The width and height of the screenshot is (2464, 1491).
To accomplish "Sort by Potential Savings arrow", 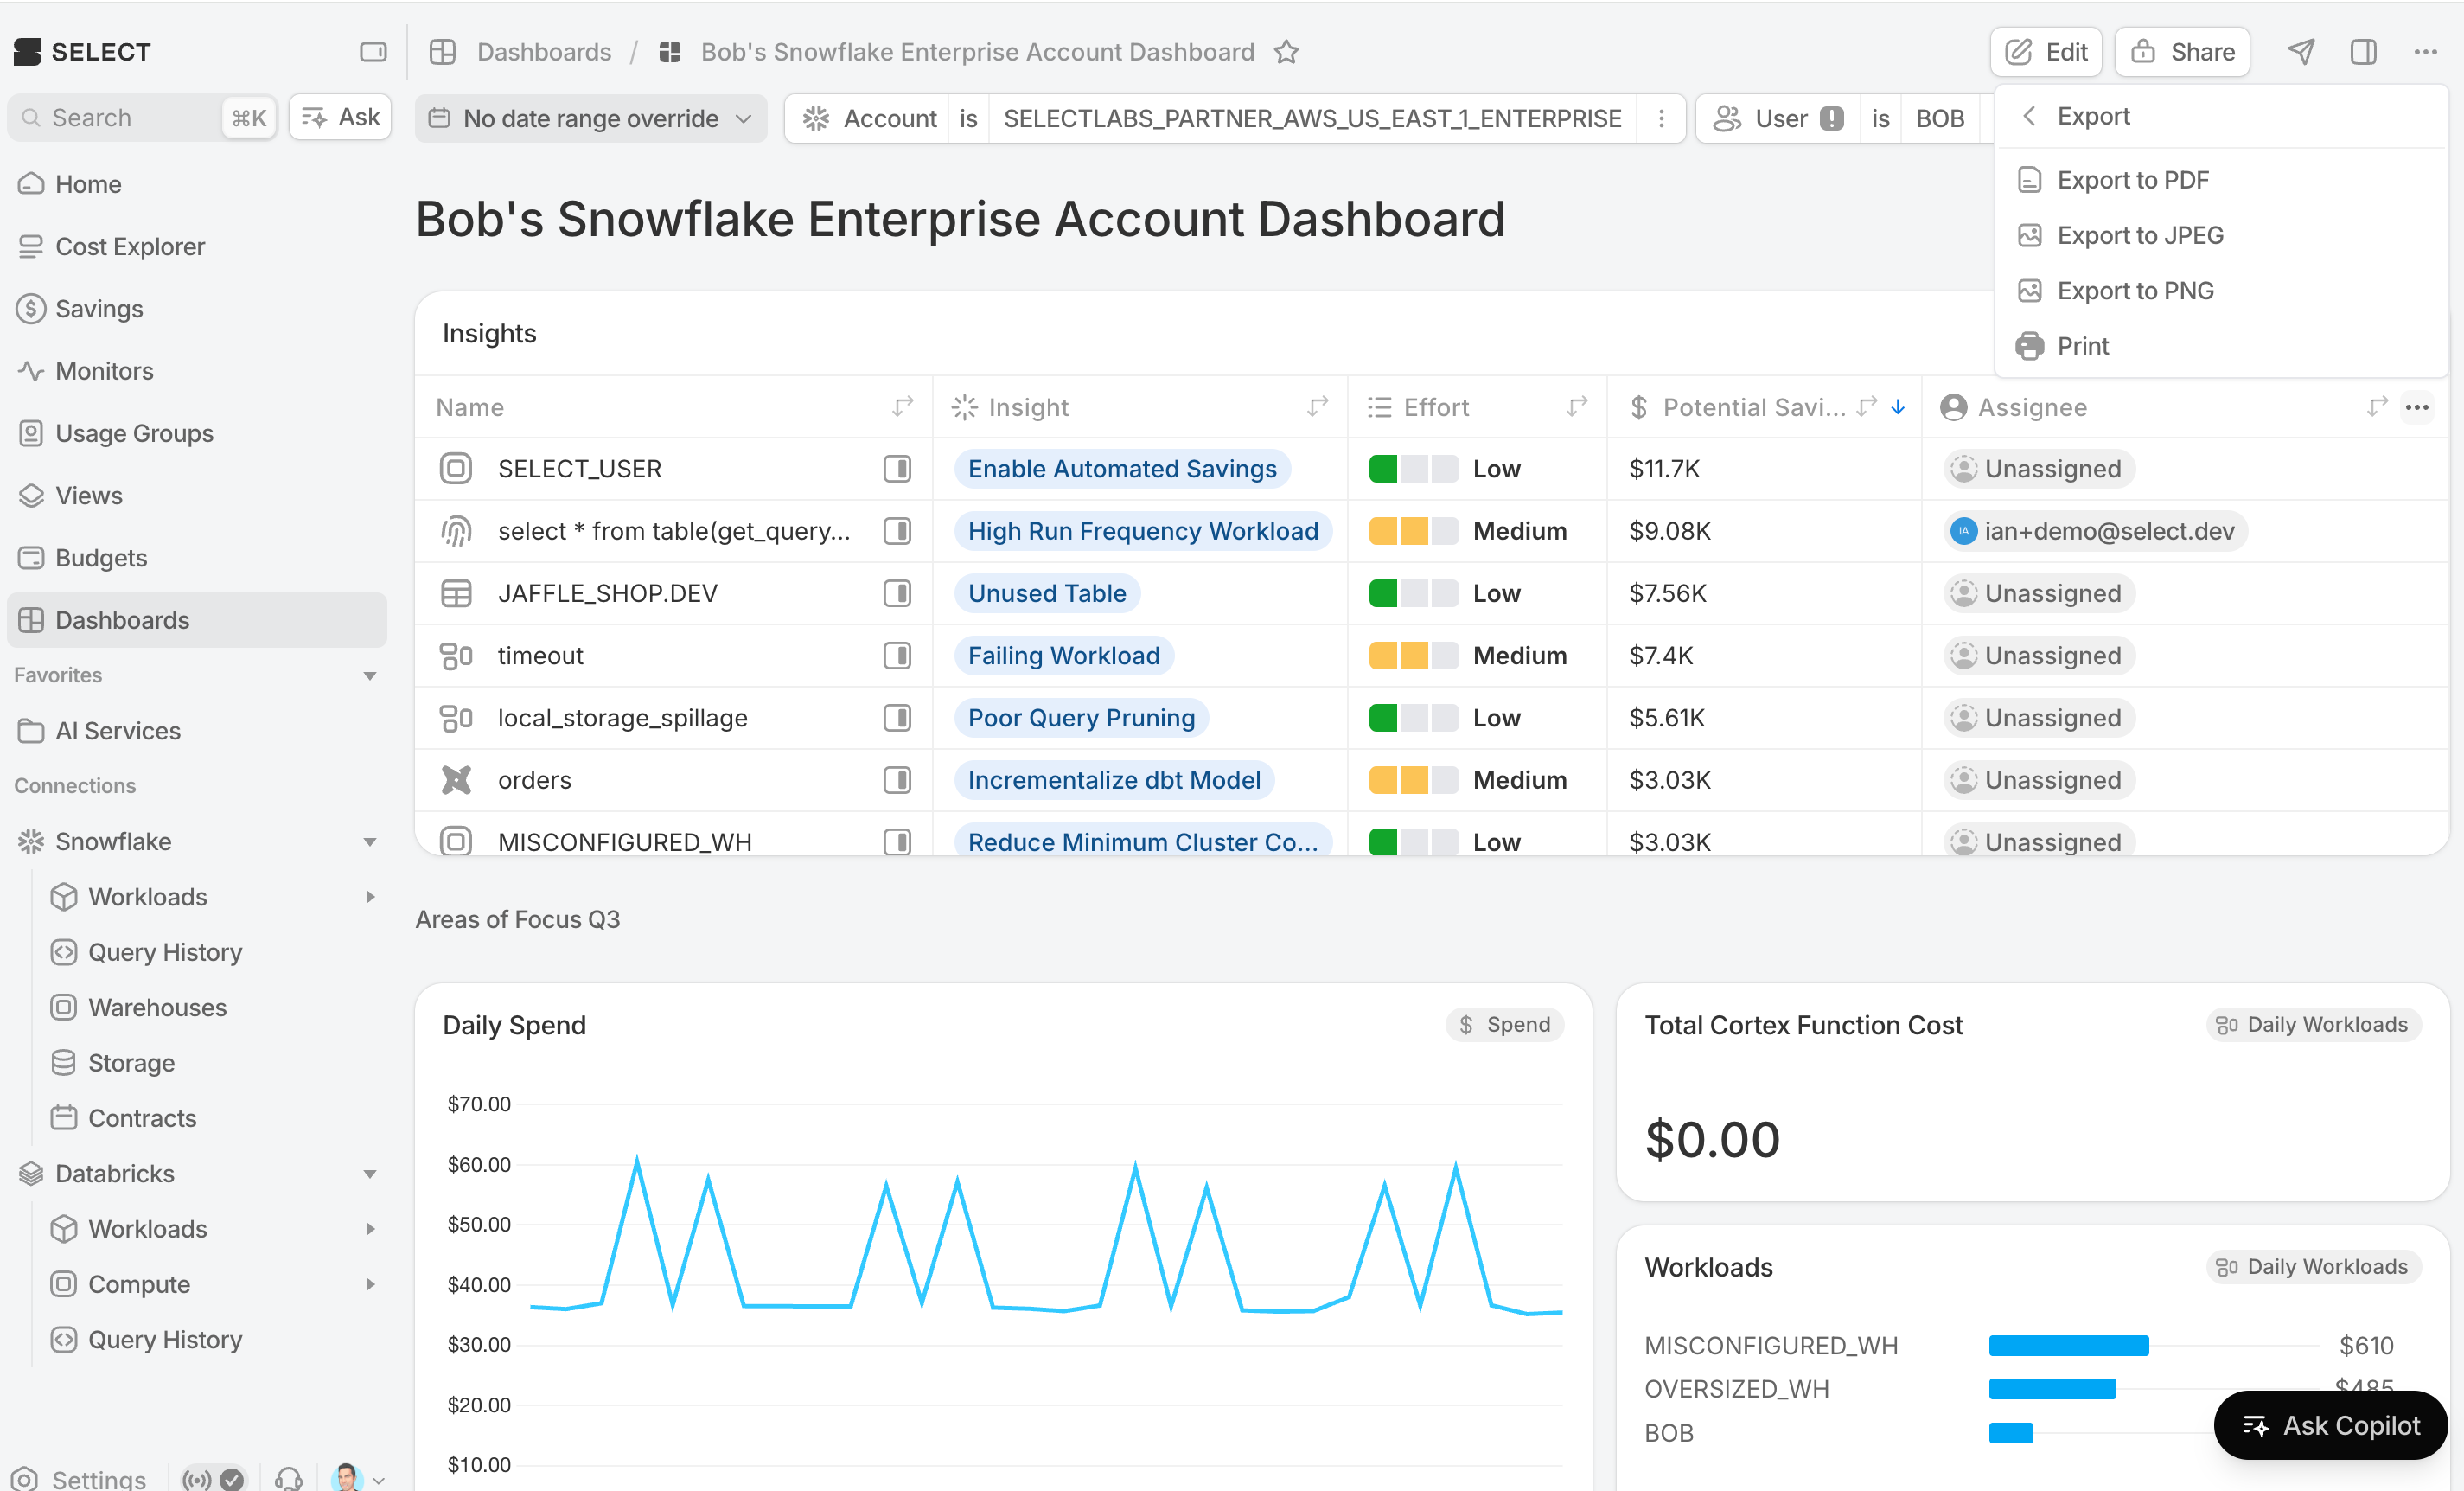I will (1898, 407).
